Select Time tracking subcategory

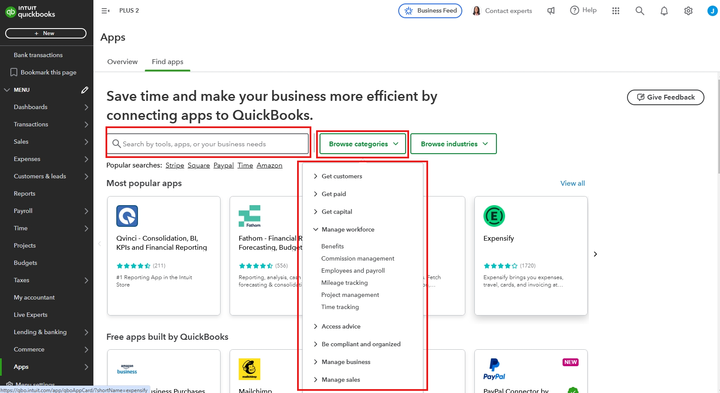coord(340,307)
